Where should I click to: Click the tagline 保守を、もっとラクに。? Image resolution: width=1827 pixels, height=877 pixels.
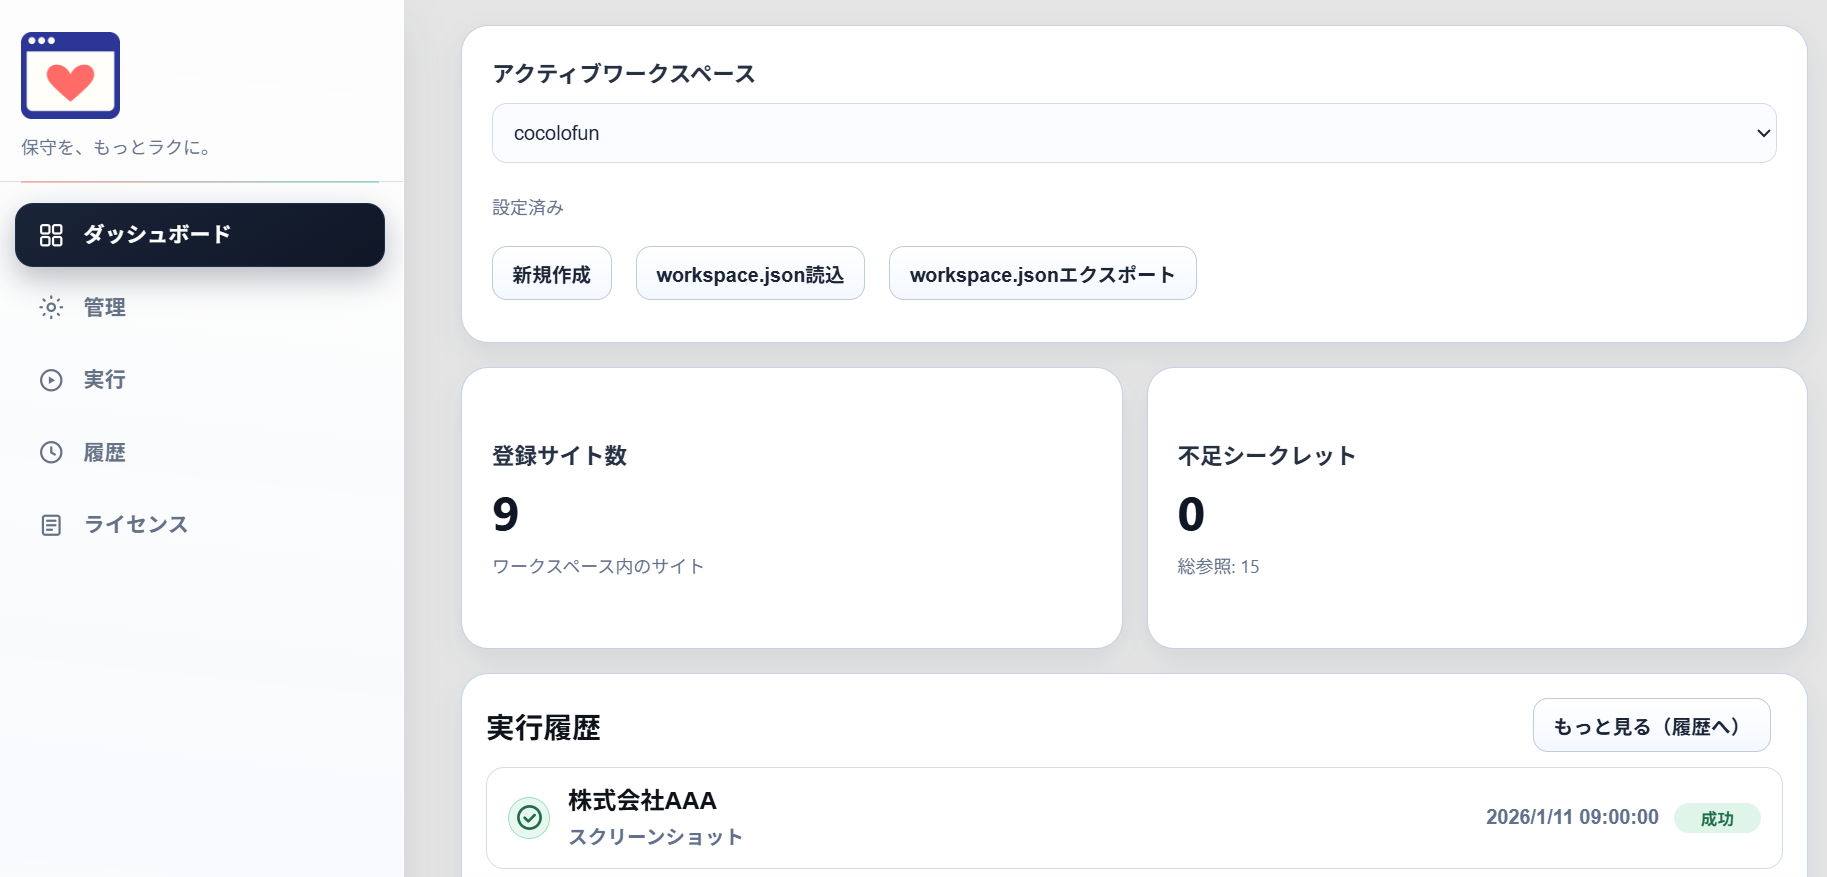[117, 147]
